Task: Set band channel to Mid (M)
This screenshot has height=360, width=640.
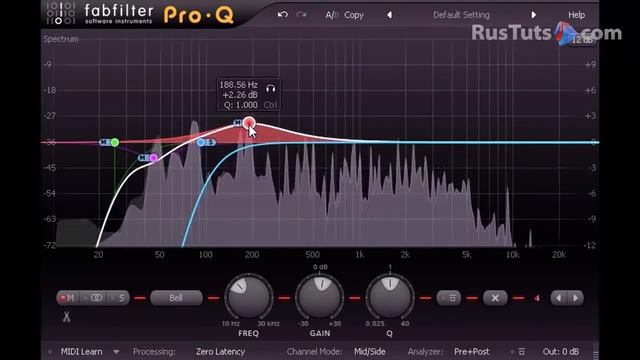Action: click(68, 298)
